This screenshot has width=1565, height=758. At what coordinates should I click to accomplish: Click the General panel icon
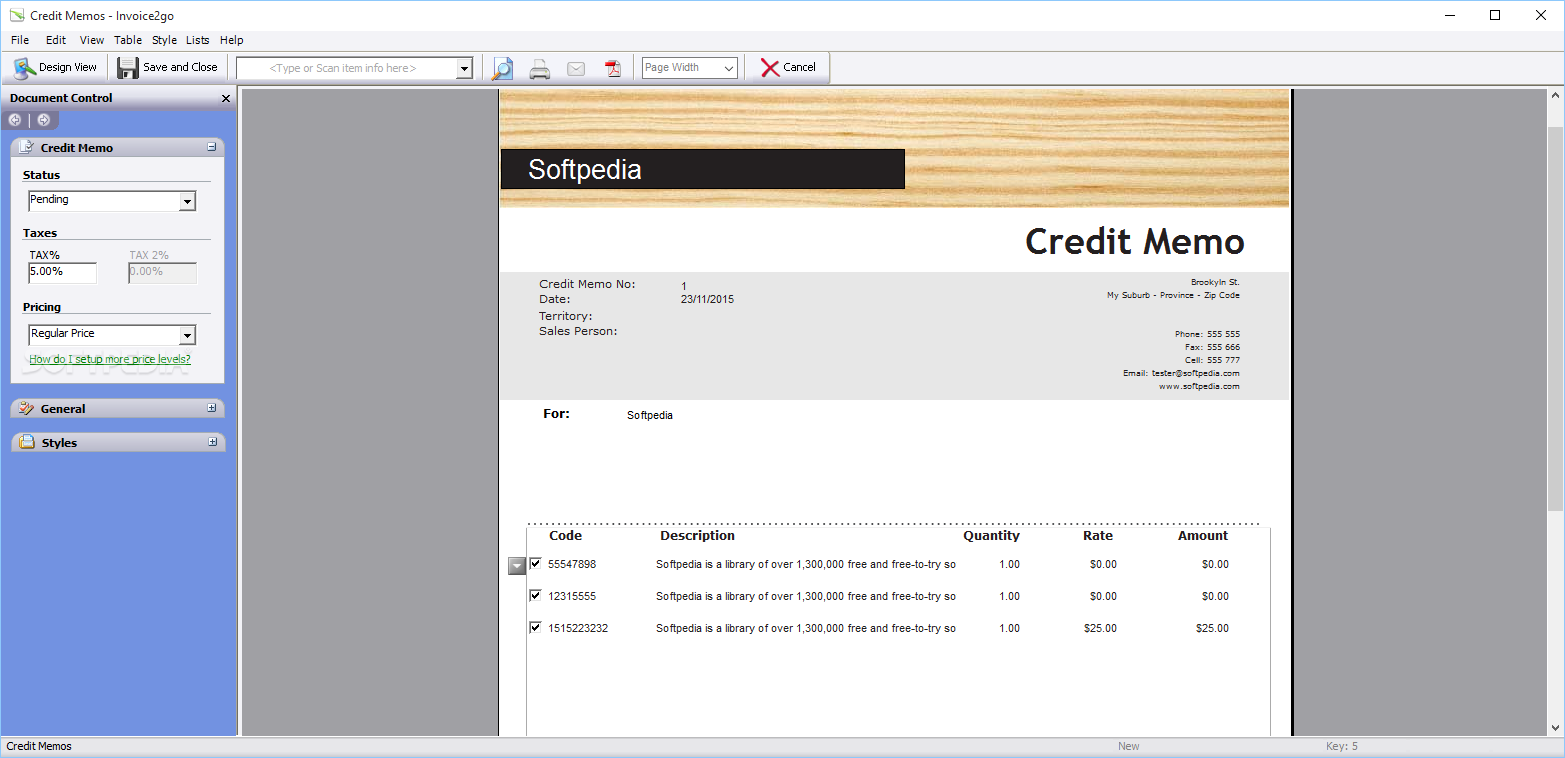coord(27,408)
